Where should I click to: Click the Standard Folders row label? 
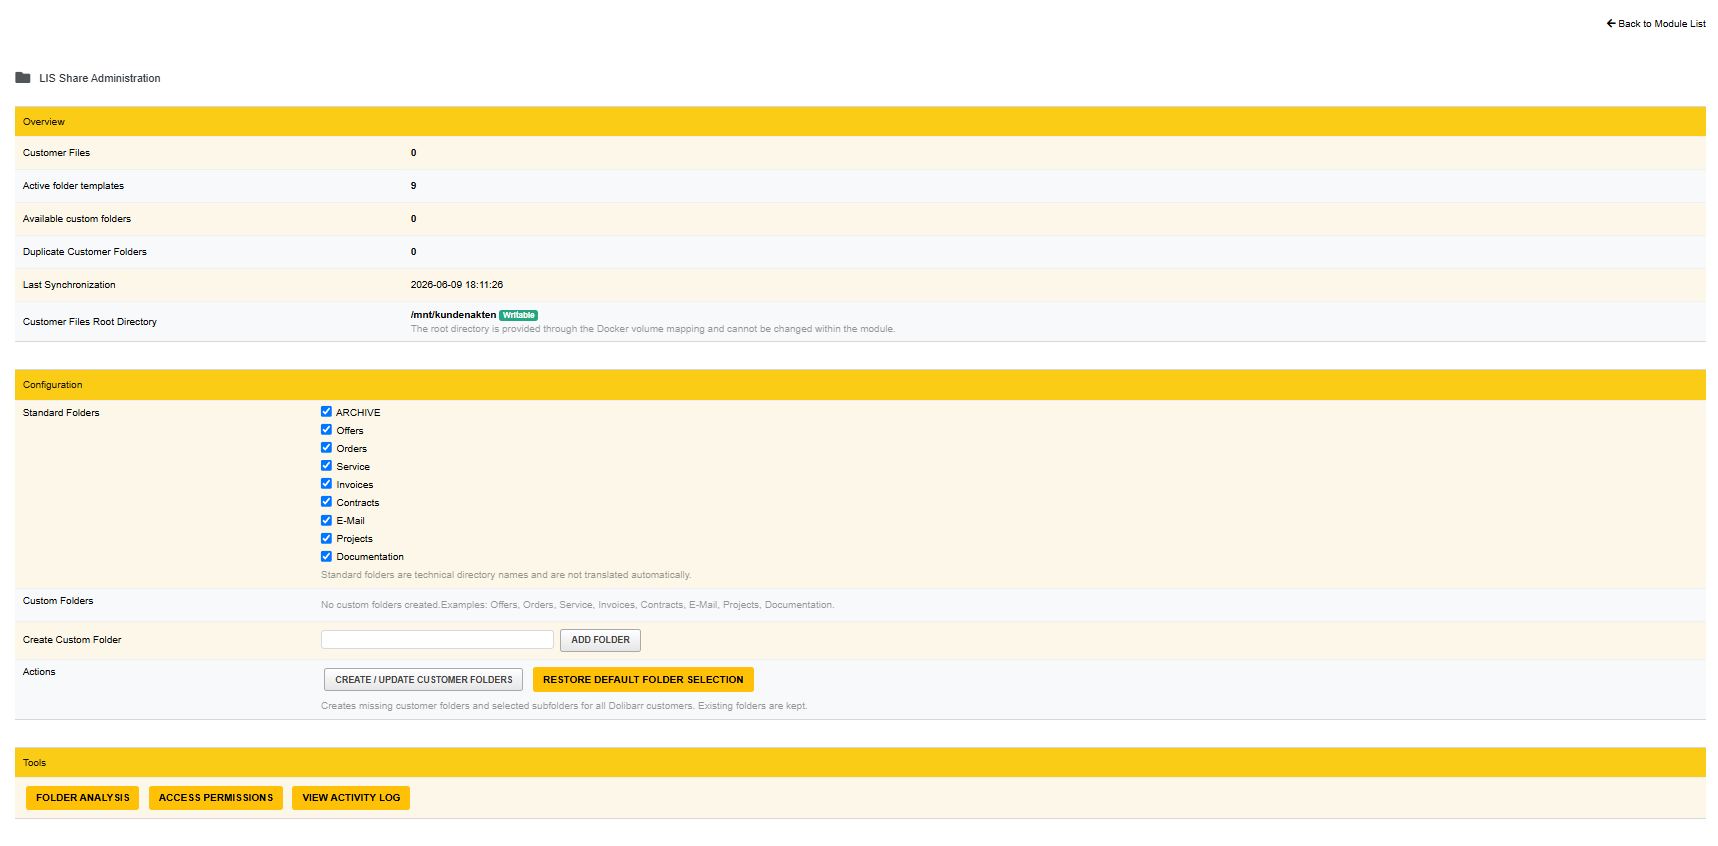click(61, 413)
